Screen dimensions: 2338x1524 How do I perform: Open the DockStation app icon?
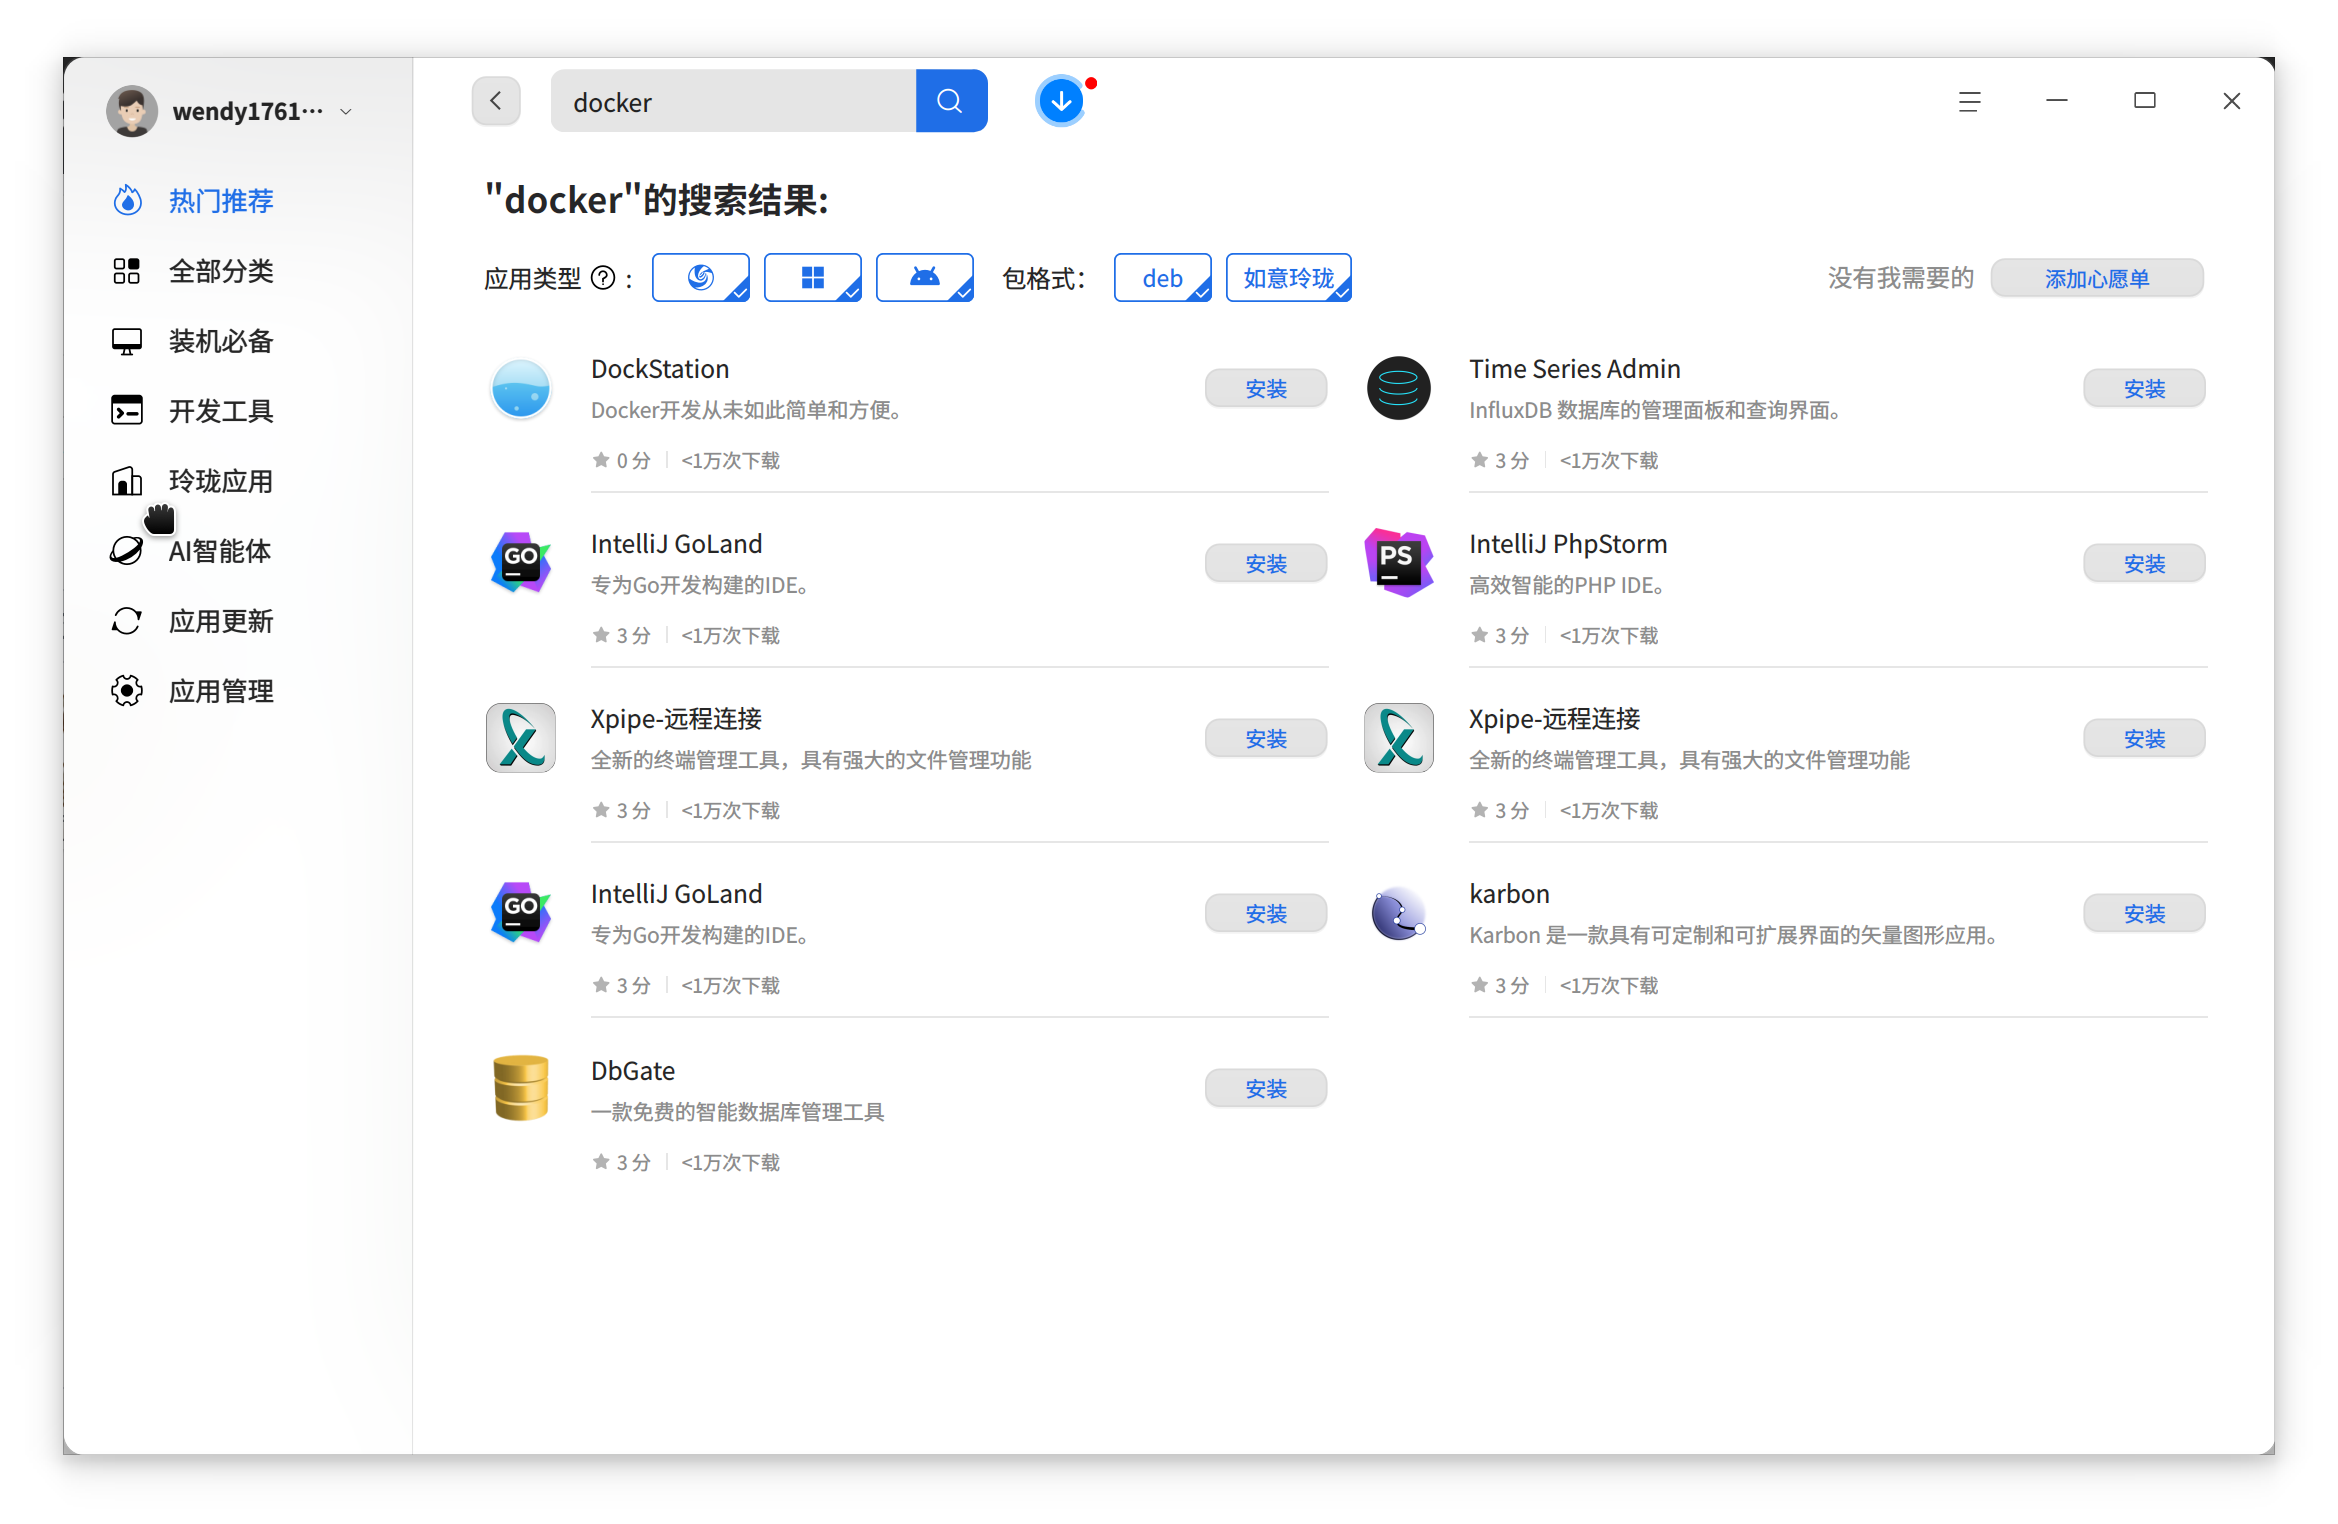[521, 388]
